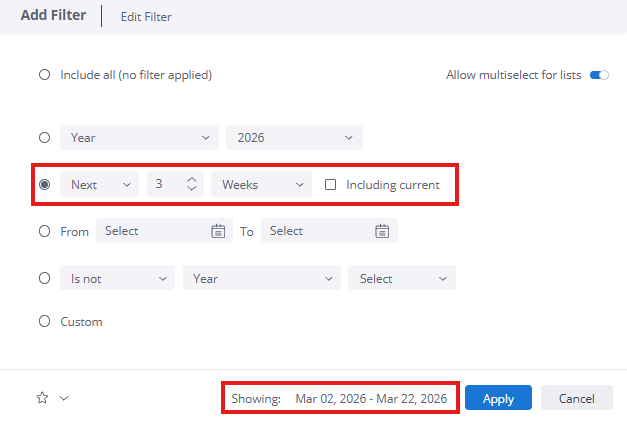This screenshot has height=421, width=627.
Task: Open the Year period dropdown
Action: click(138, 137)
